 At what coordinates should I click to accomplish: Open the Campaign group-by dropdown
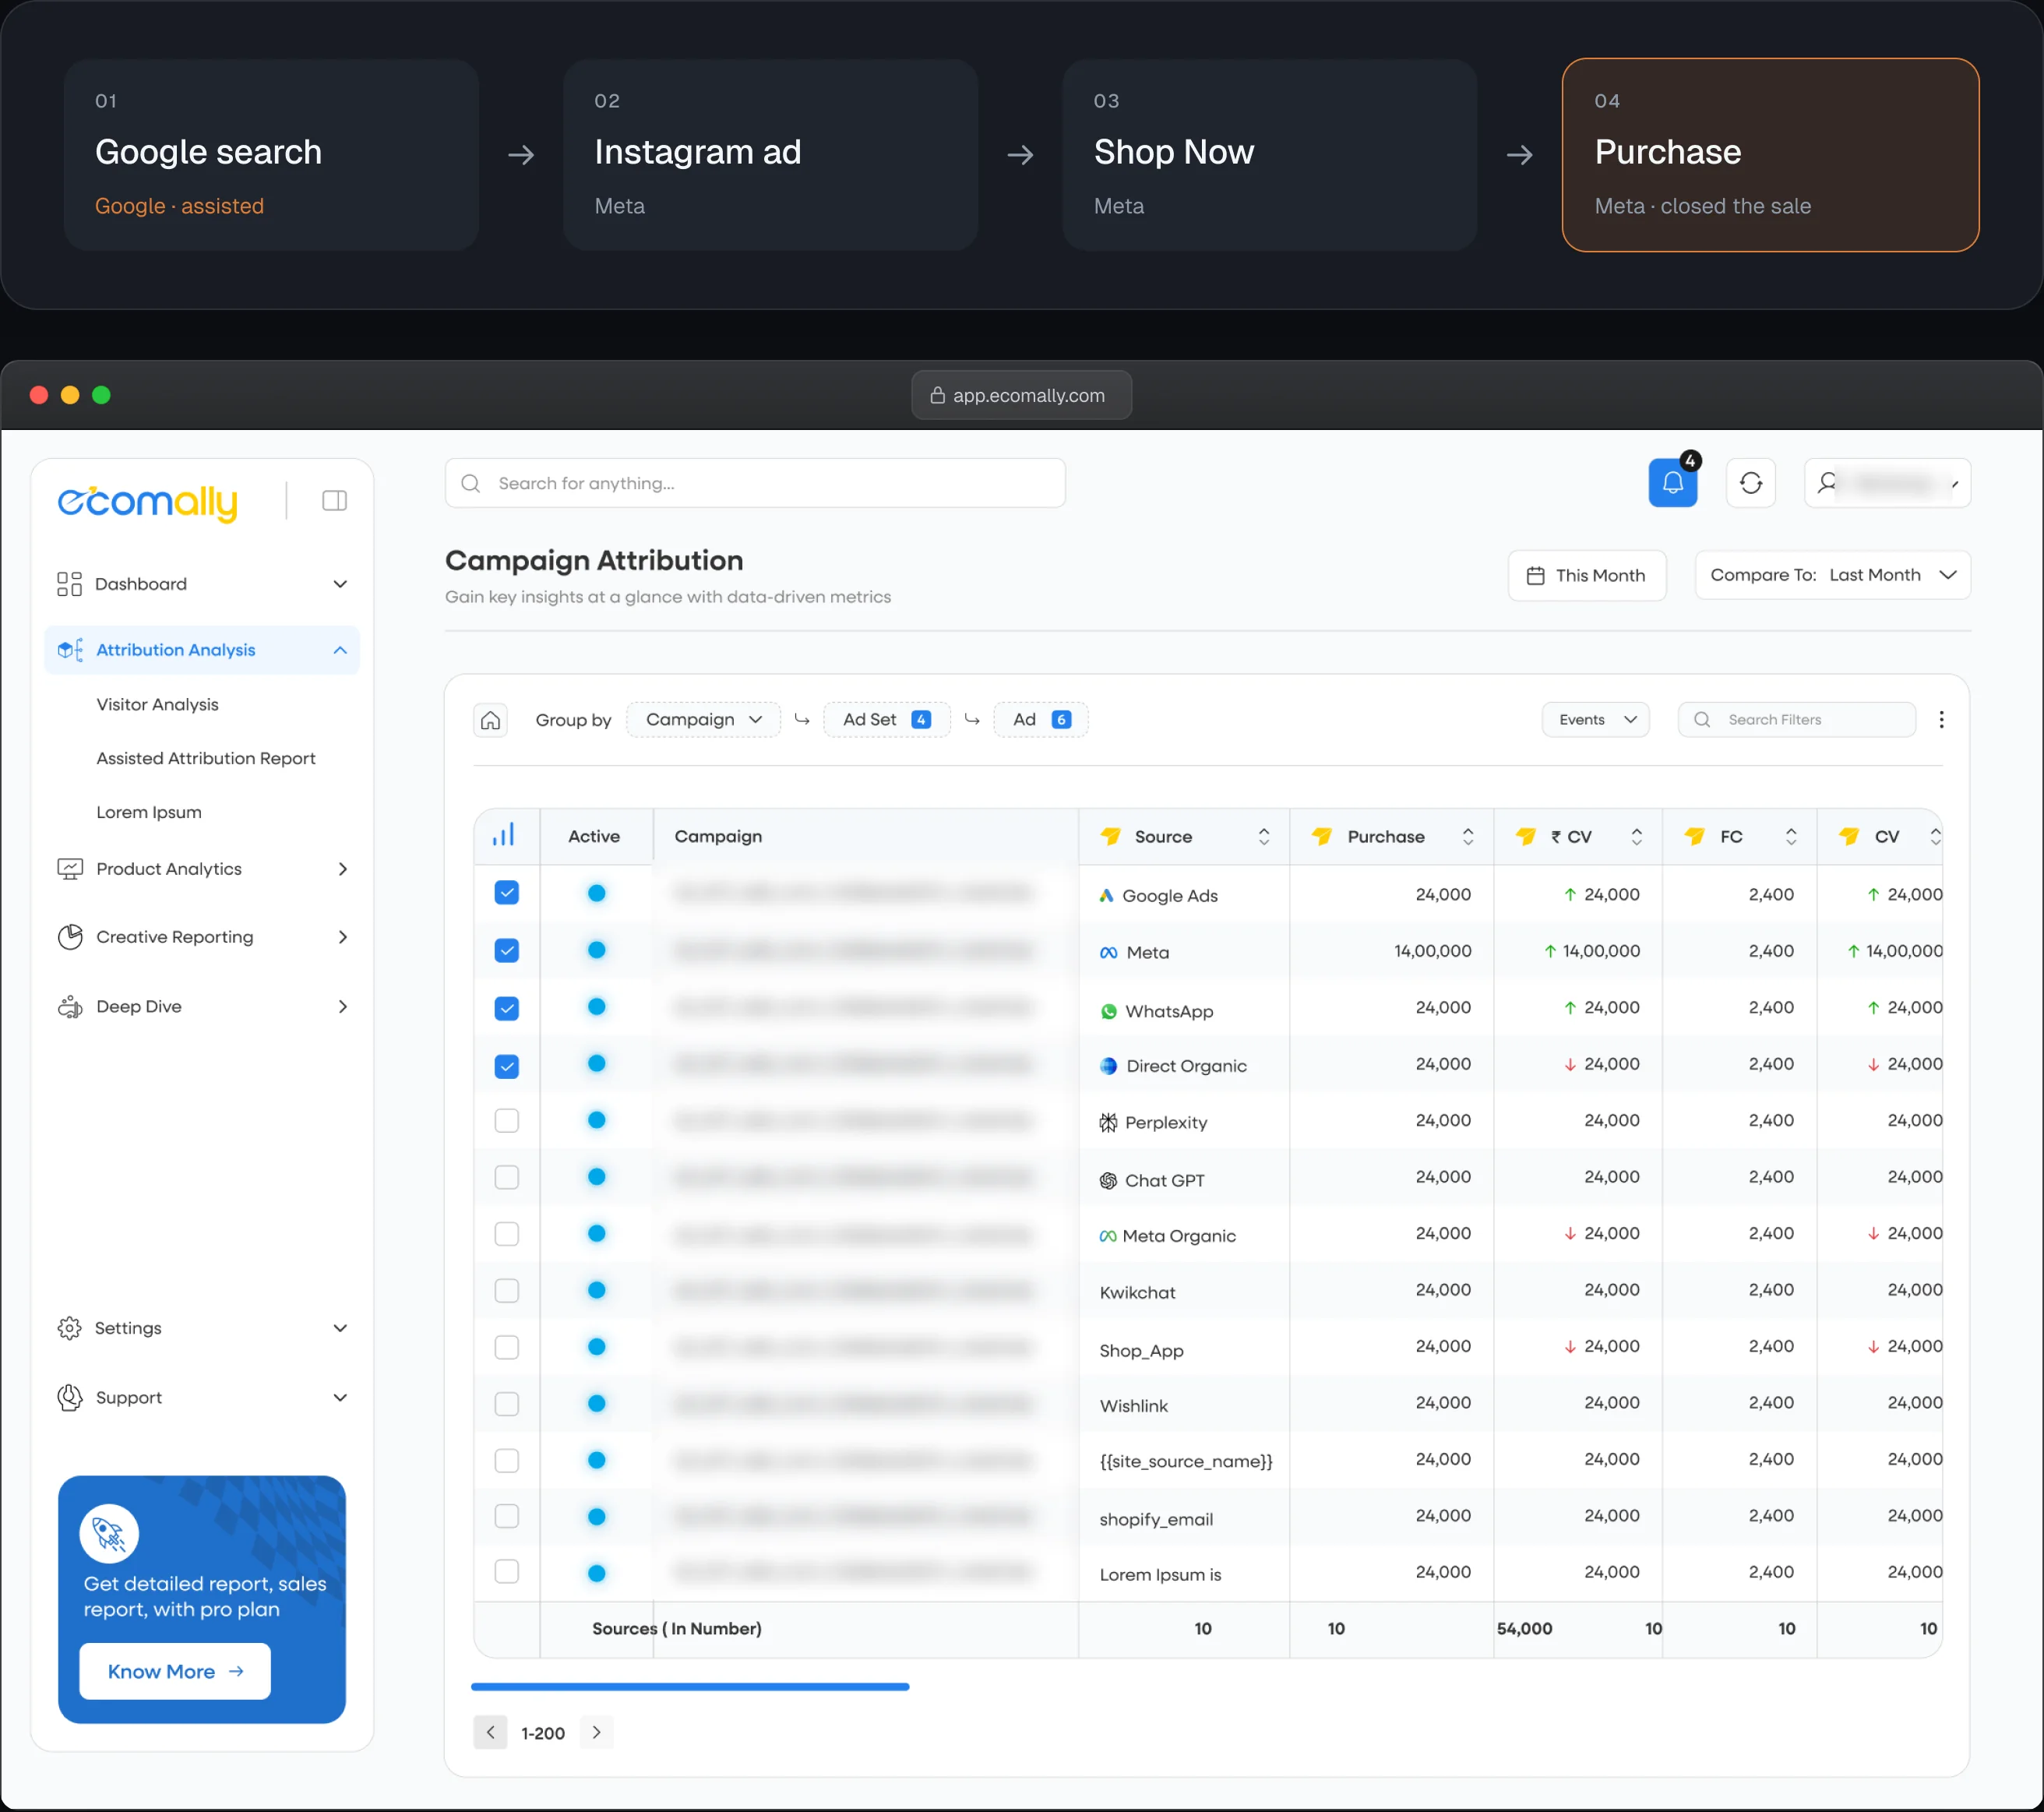point(703,720)
